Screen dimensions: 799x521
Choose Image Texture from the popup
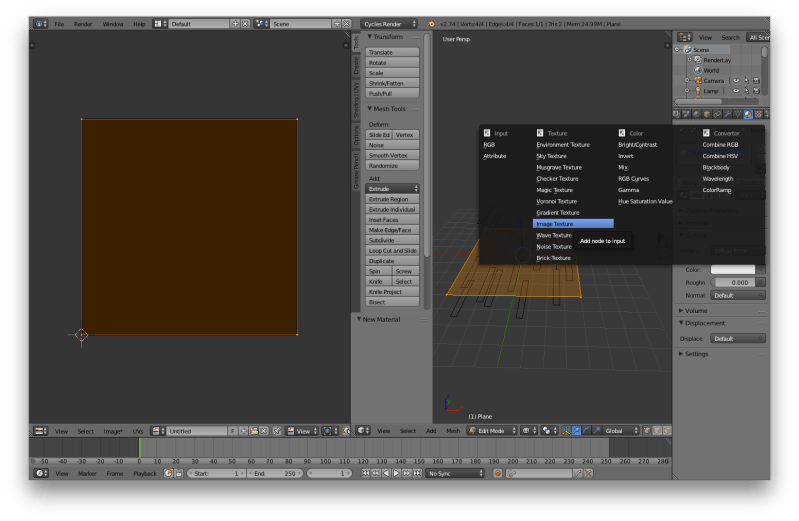coord(573,224)
